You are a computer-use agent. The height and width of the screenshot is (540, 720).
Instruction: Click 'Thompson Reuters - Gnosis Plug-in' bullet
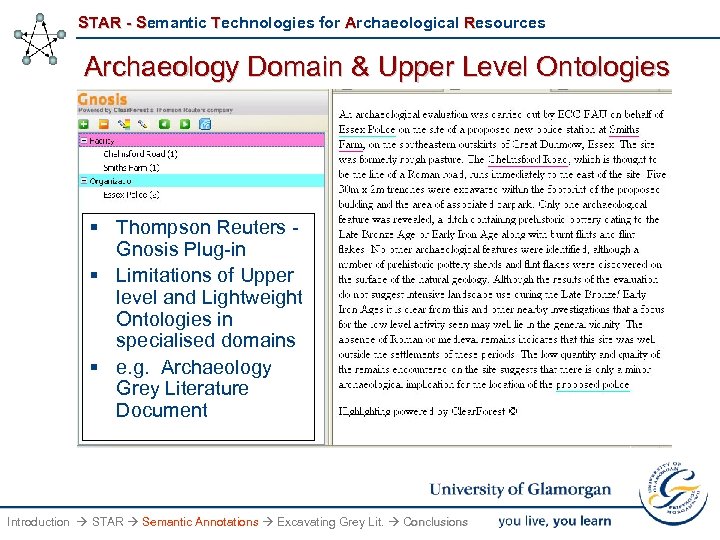click(207, 238)
